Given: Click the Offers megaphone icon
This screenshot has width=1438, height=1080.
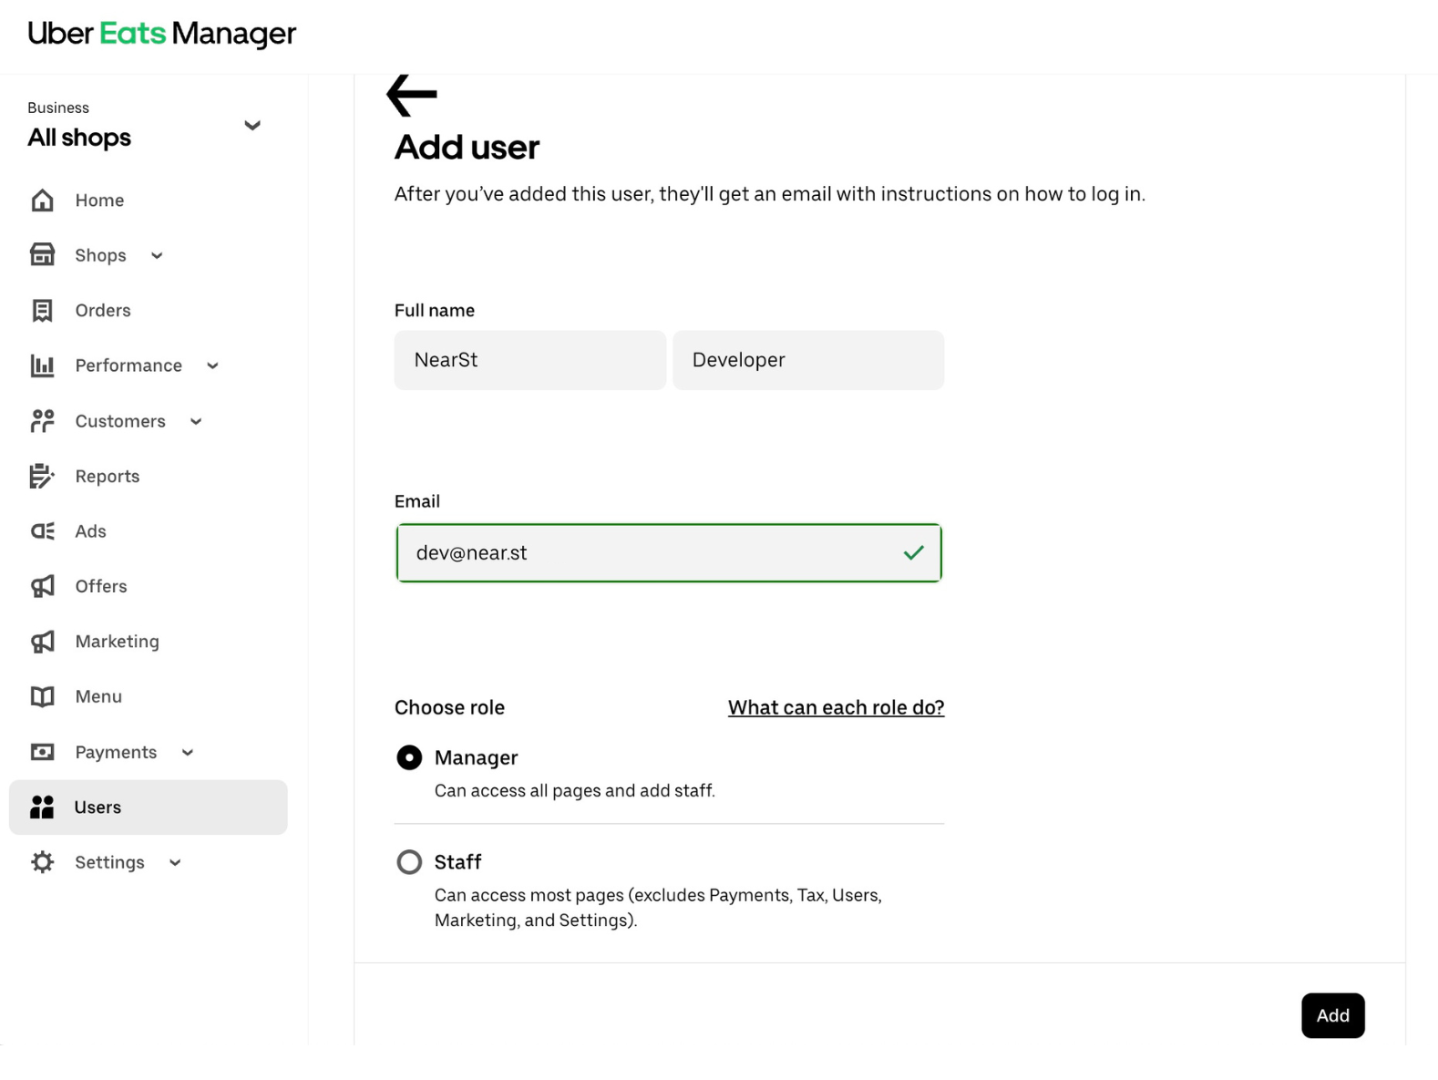Looking at the screenshot, I should coord(42,586).
